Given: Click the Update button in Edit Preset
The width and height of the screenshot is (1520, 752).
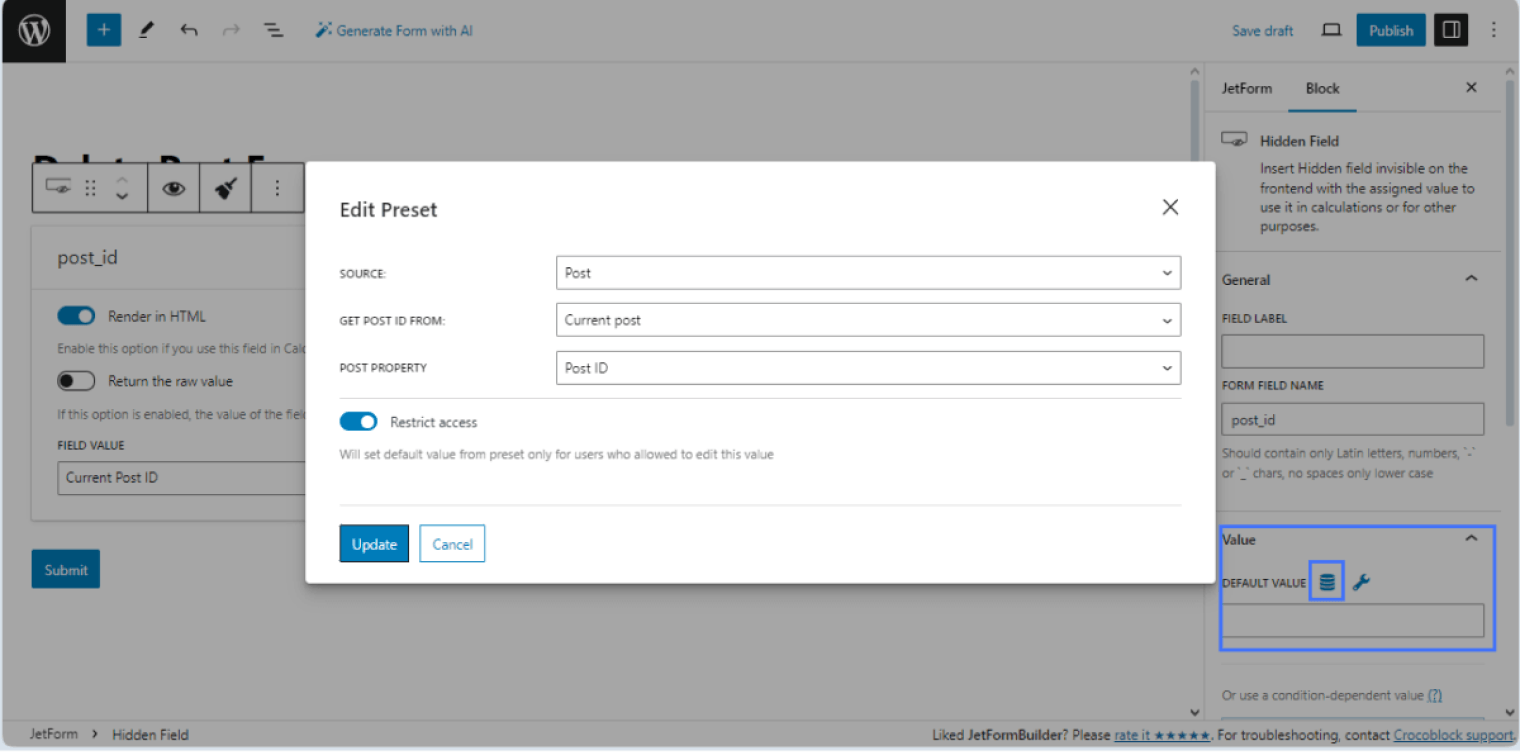Looking at the screenshot, I should coord(374,543).
